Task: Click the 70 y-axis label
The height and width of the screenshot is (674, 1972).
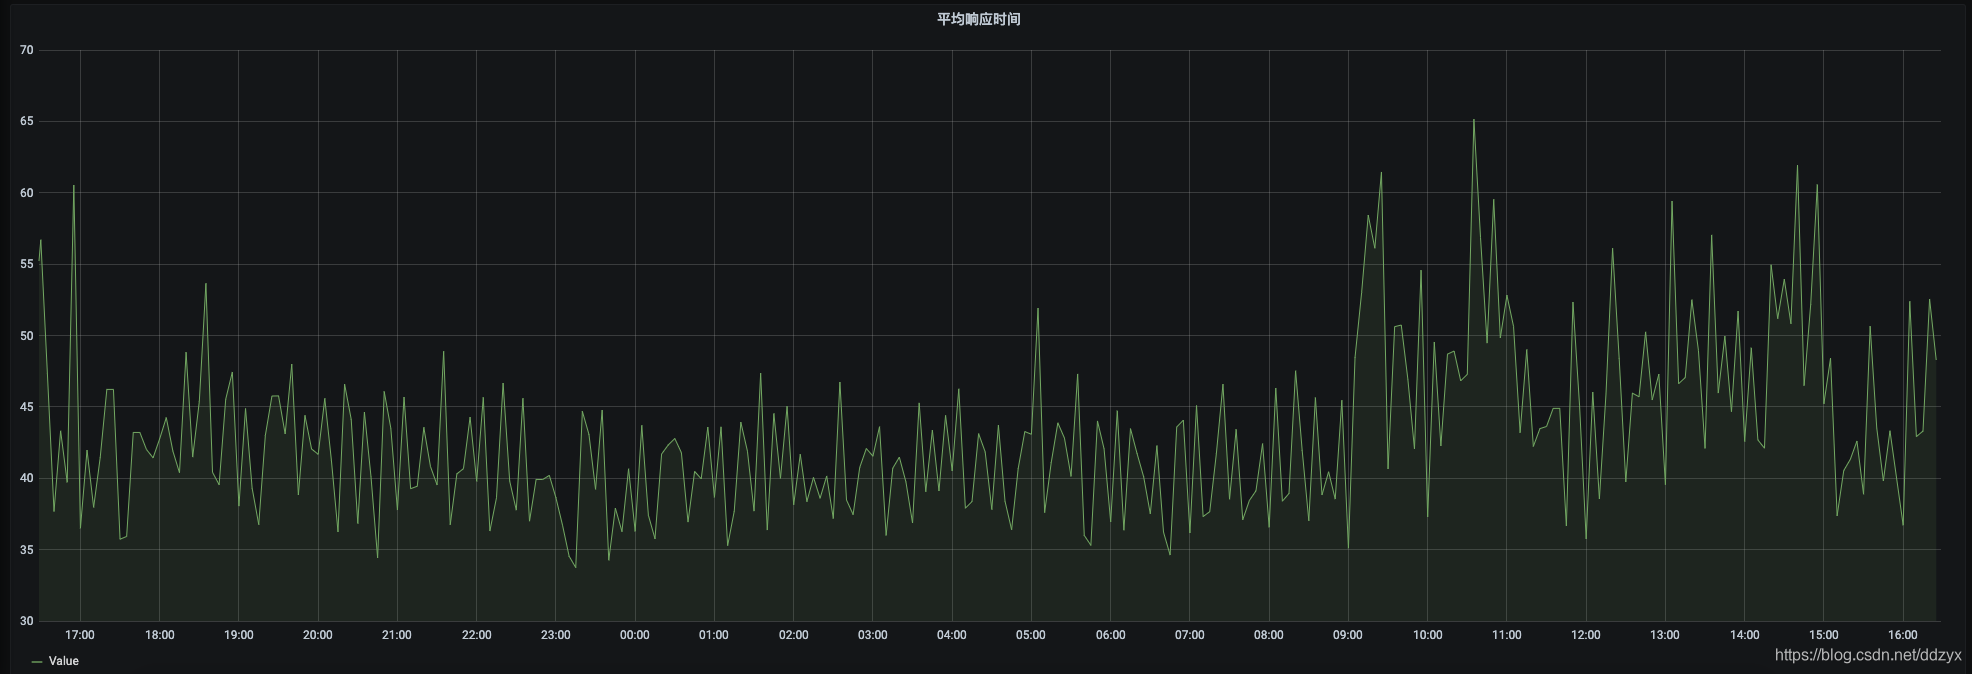Action: coord(26,50)
